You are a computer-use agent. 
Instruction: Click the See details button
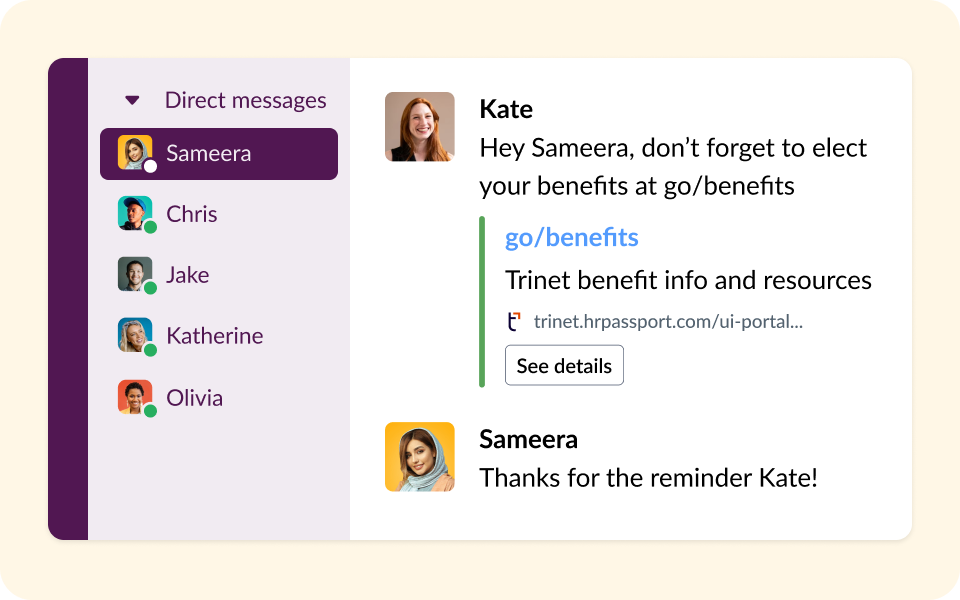tap(564, 366)
